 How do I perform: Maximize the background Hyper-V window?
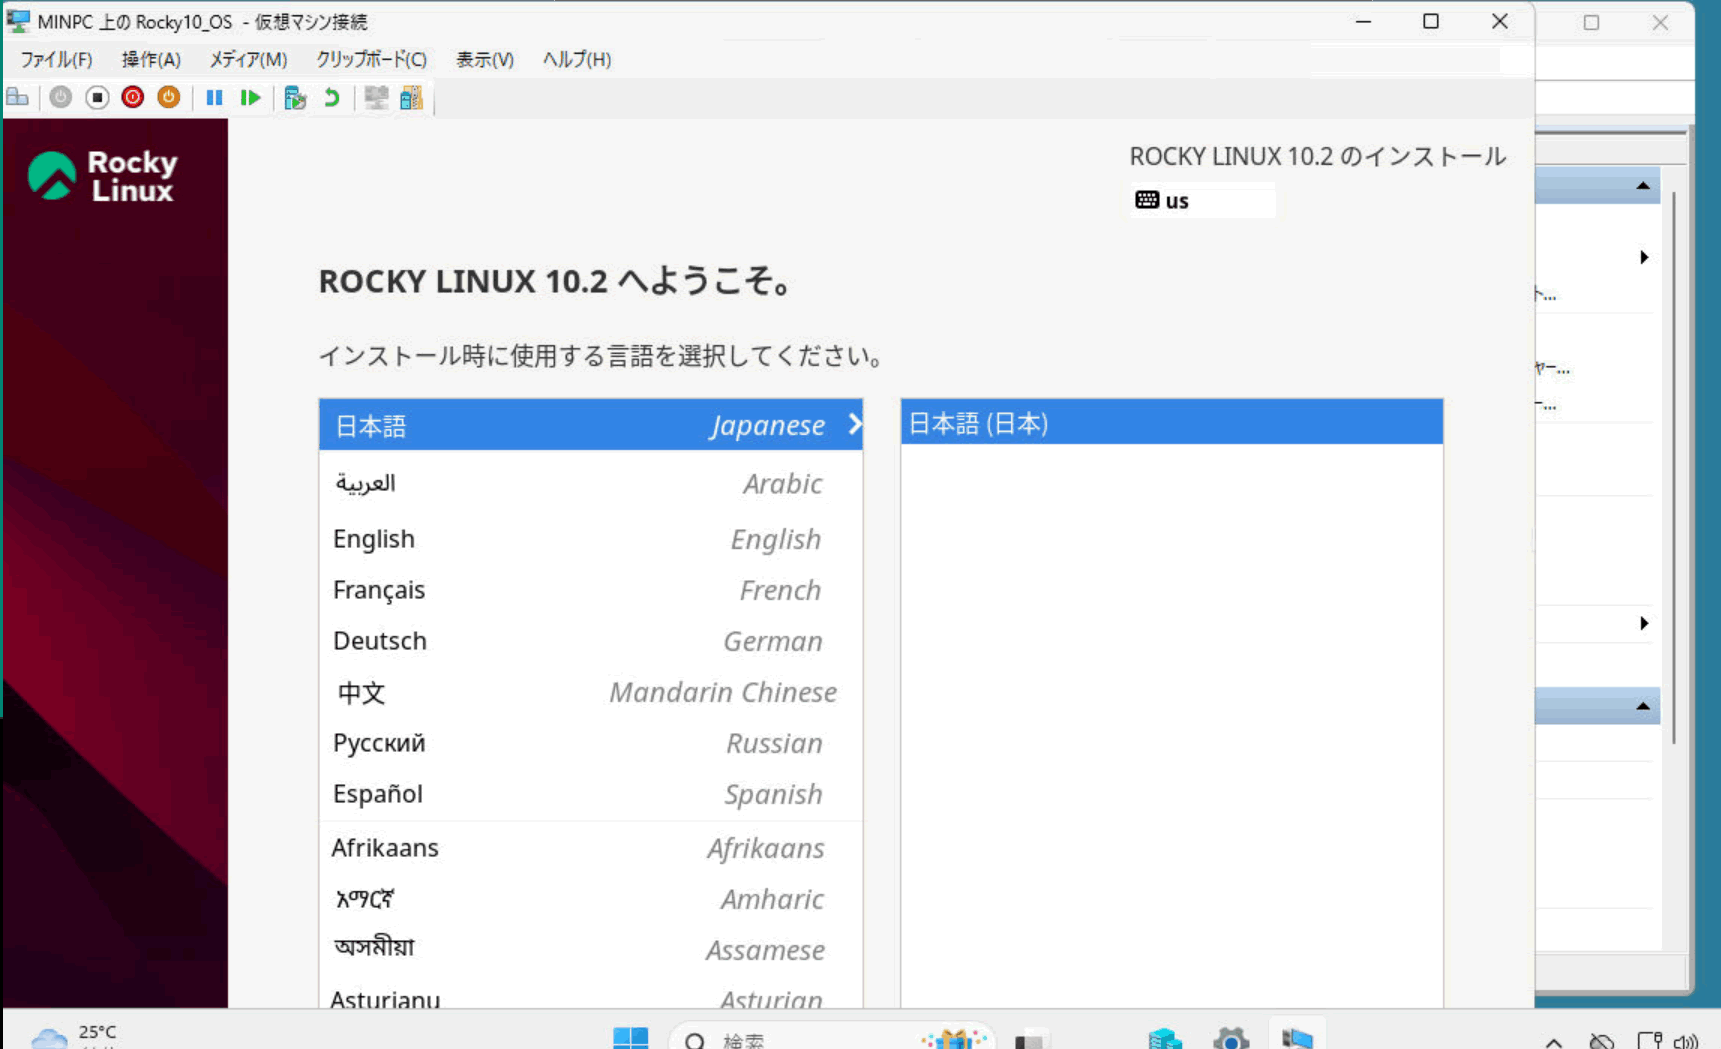[1591, 22]
